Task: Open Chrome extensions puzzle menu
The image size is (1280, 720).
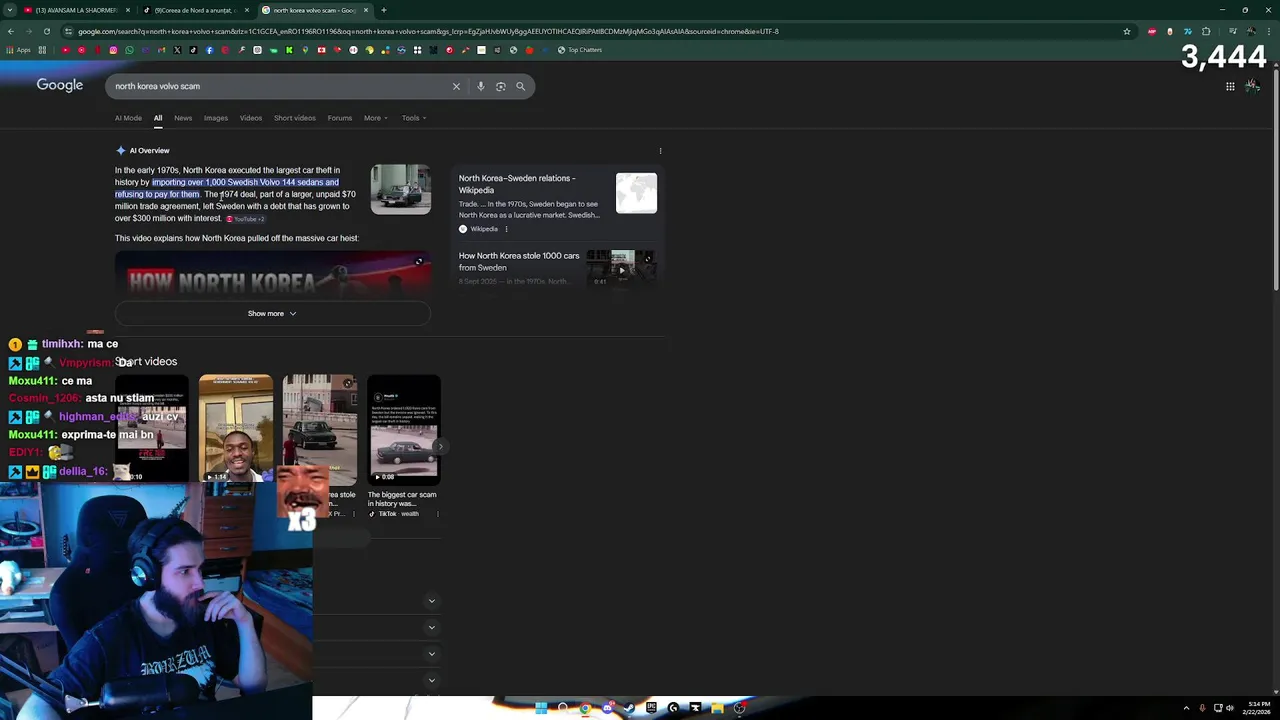Action: pyautogui.click(x=1206, y=31)
